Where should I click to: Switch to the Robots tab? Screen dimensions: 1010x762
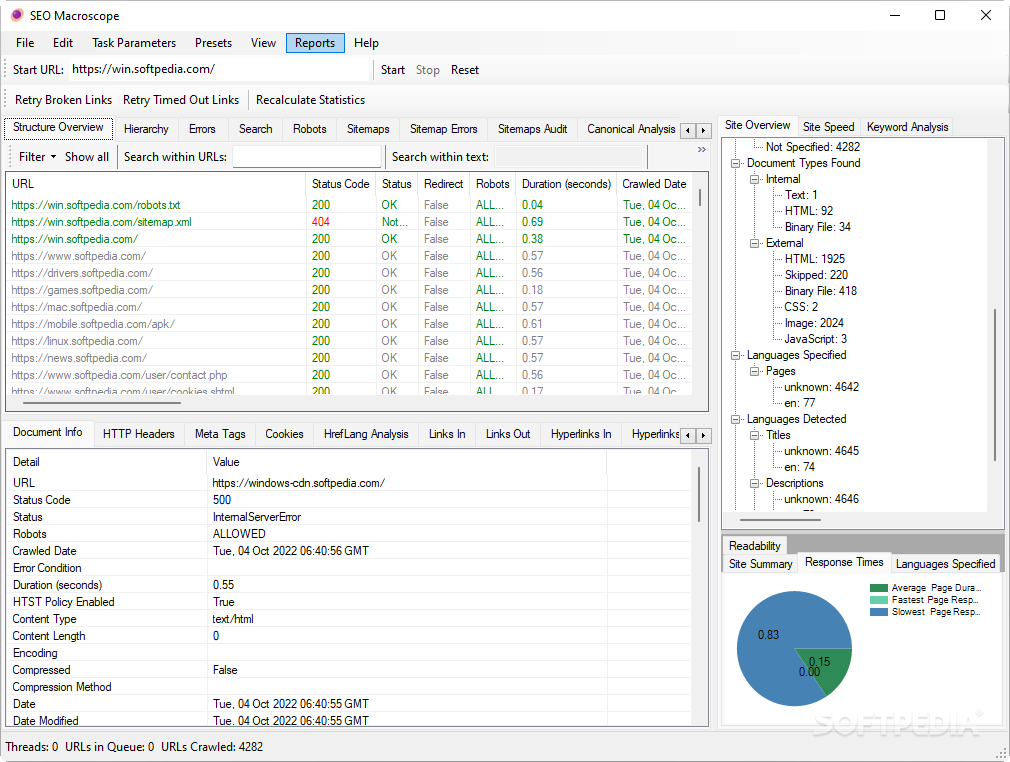click(x=310, y=129)
